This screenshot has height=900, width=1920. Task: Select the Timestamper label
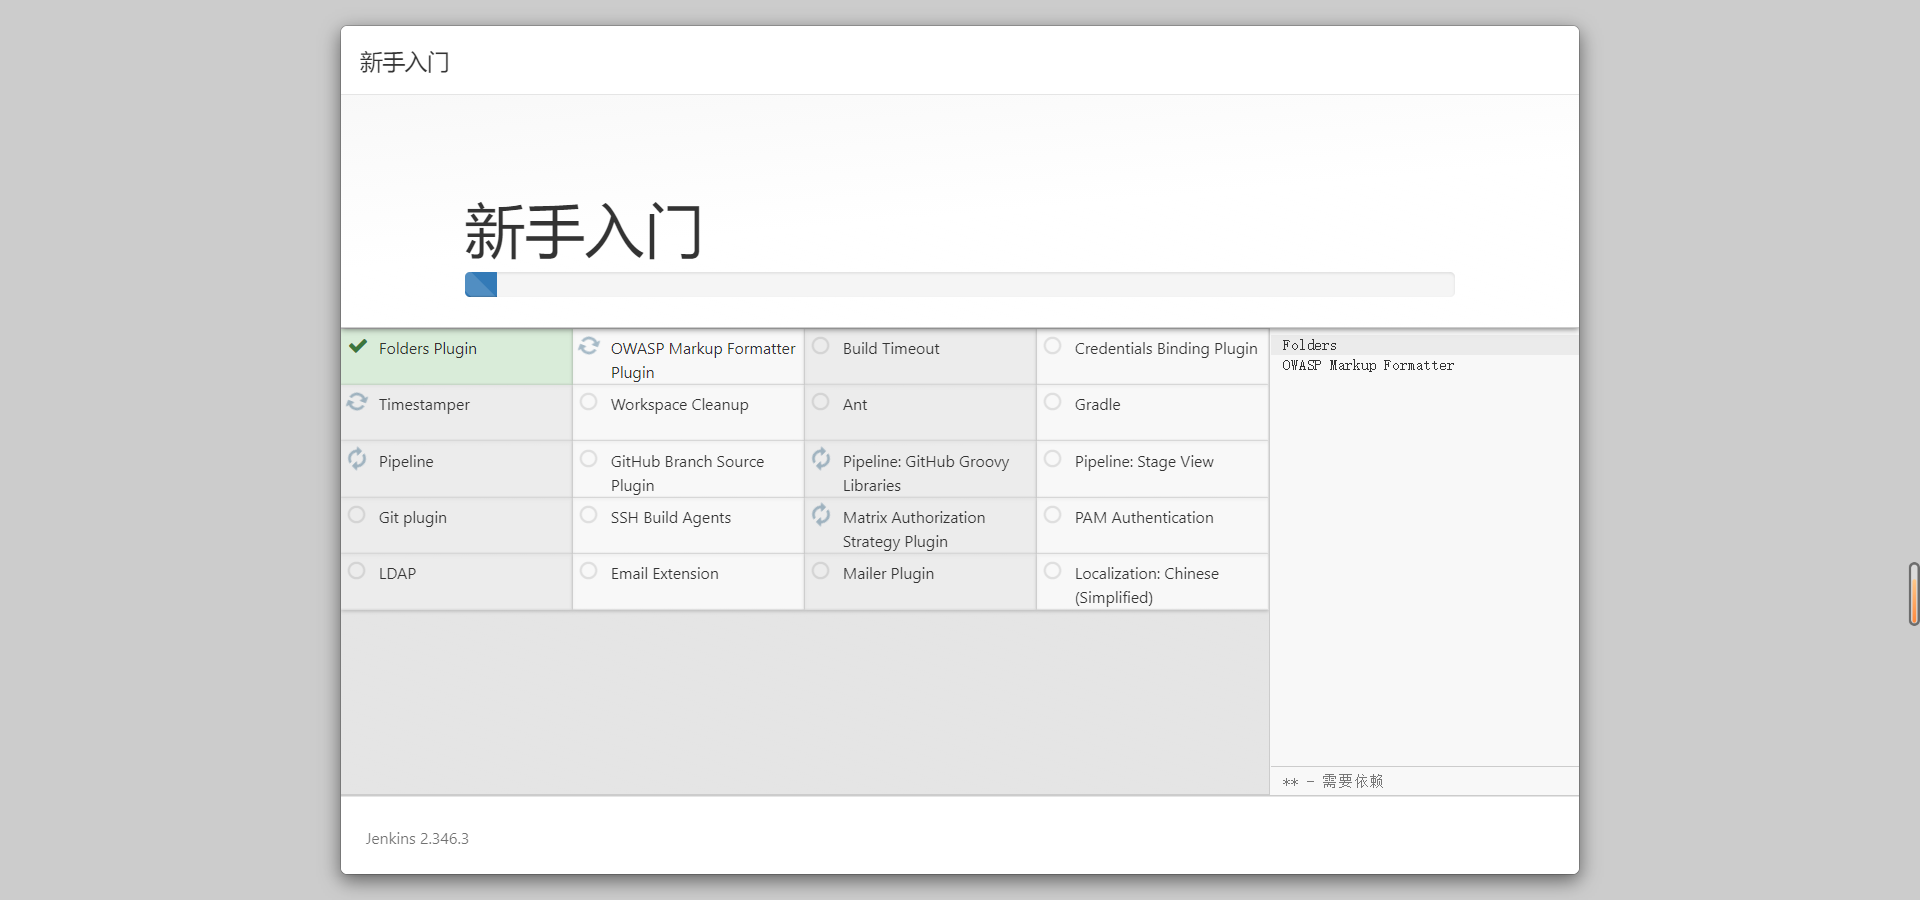point(424,405)
